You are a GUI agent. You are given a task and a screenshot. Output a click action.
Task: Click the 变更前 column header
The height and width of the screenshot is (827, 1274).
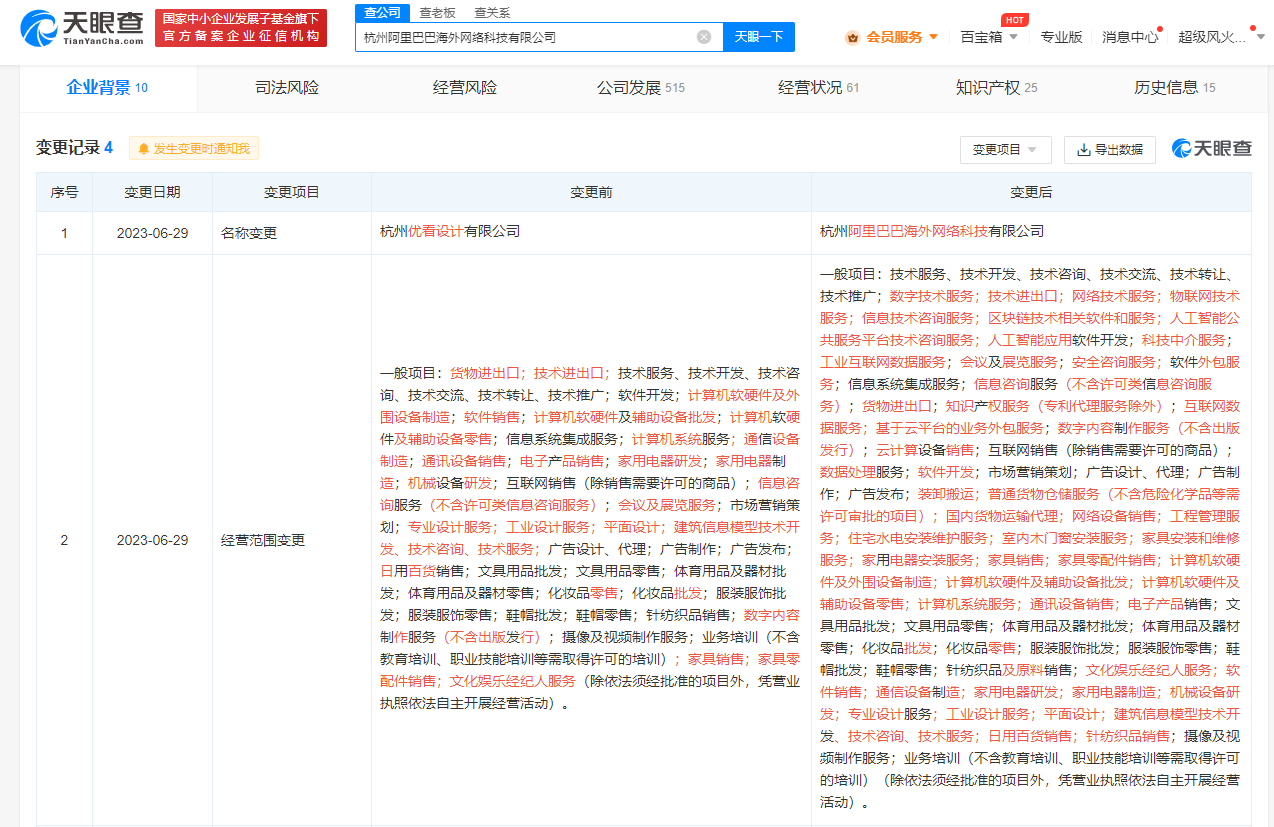[x=591, y=192]
